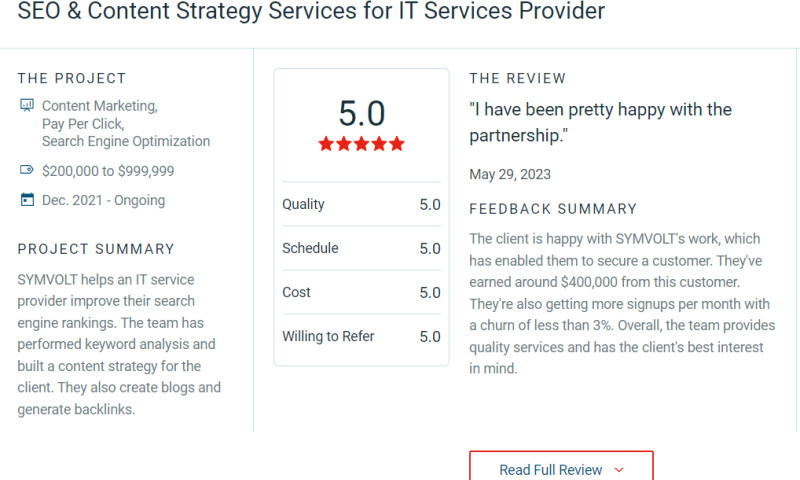Select the Content Marketing service text

99,106
